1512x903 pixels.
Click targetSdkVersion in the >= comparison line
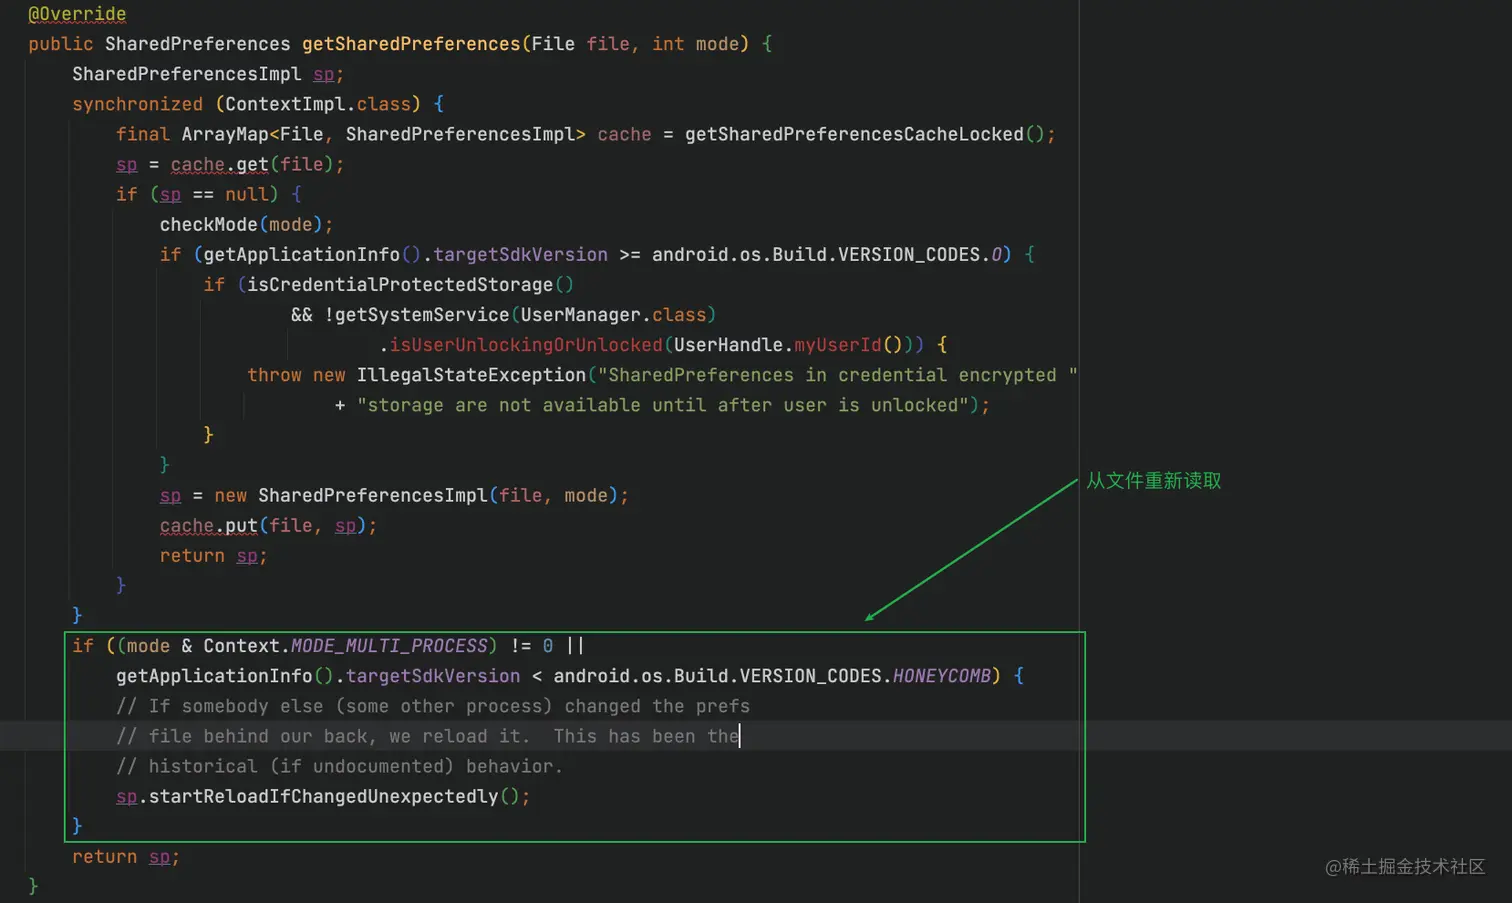click(520, 254)
